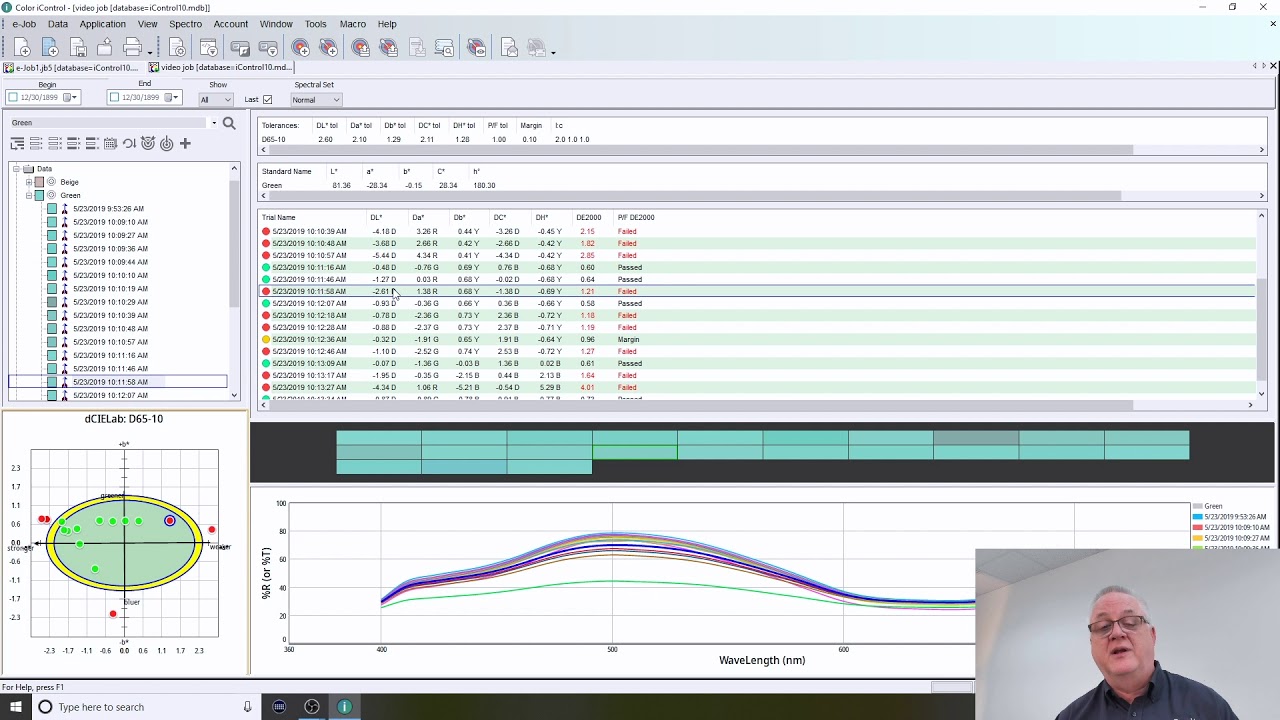1280x720 pixels.
Task: Click the Print toolbar icon
Action: point(132,48)
